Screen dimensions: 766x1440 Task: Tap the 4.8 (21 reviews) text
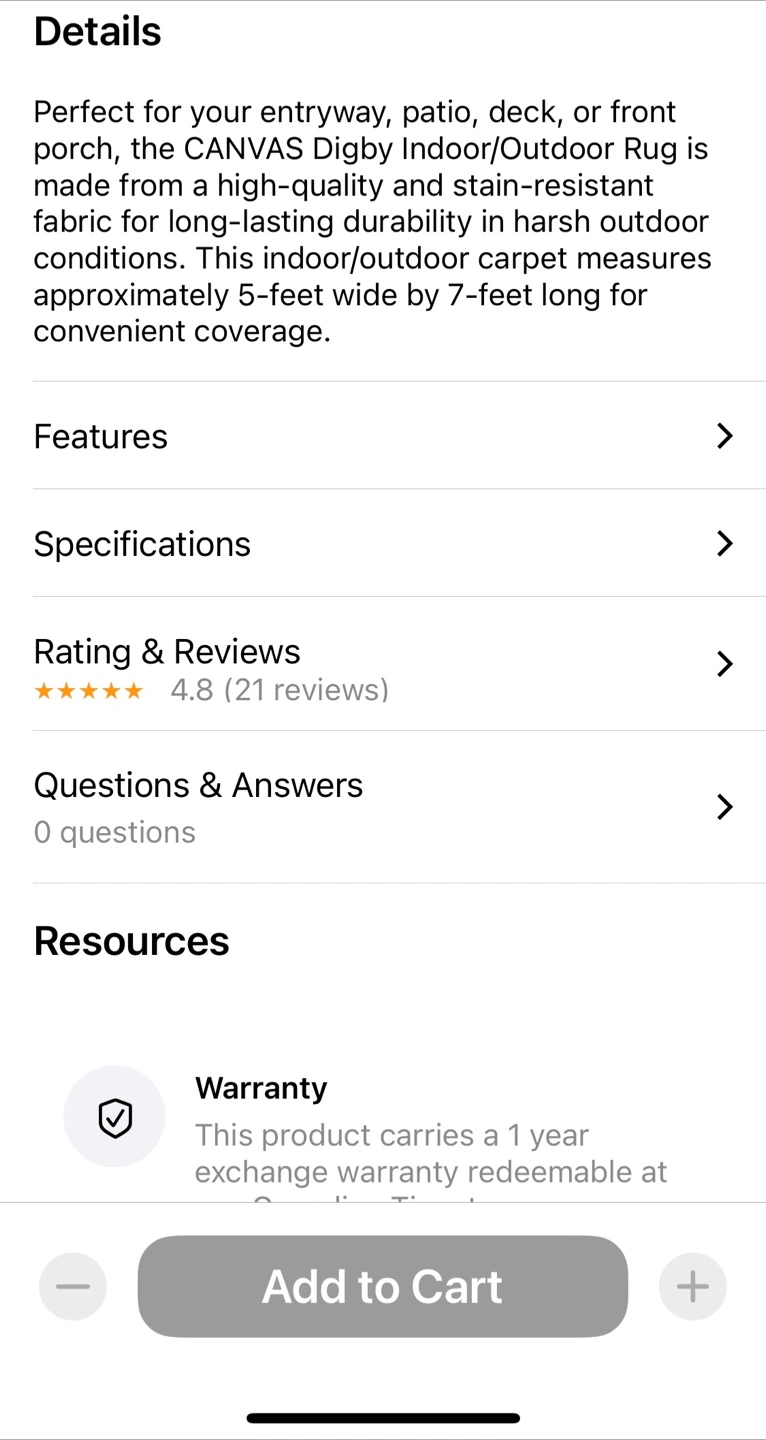pos(279,691)
